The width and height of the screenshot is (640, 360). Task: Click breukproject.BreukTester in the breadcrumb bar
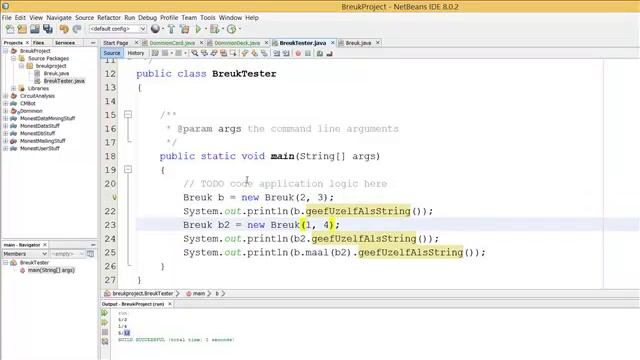[142, 293]
